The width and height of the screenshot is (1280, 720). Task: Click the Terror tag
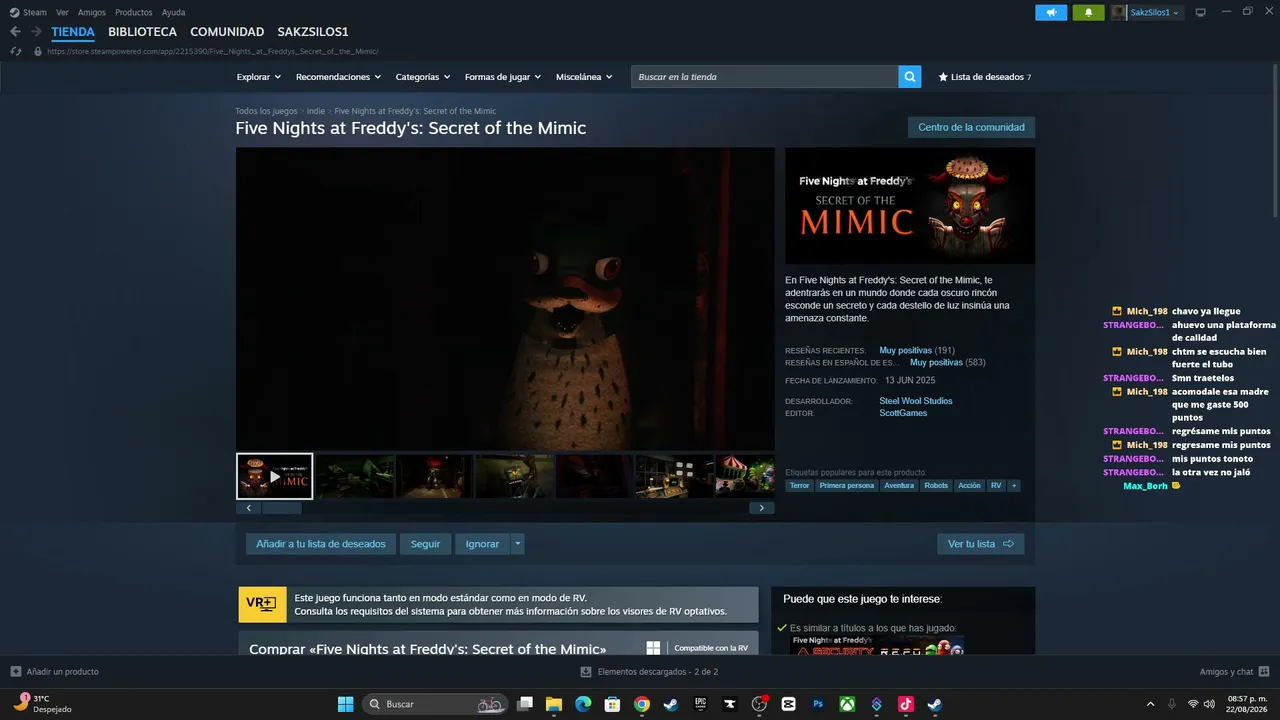pos(799,486)
